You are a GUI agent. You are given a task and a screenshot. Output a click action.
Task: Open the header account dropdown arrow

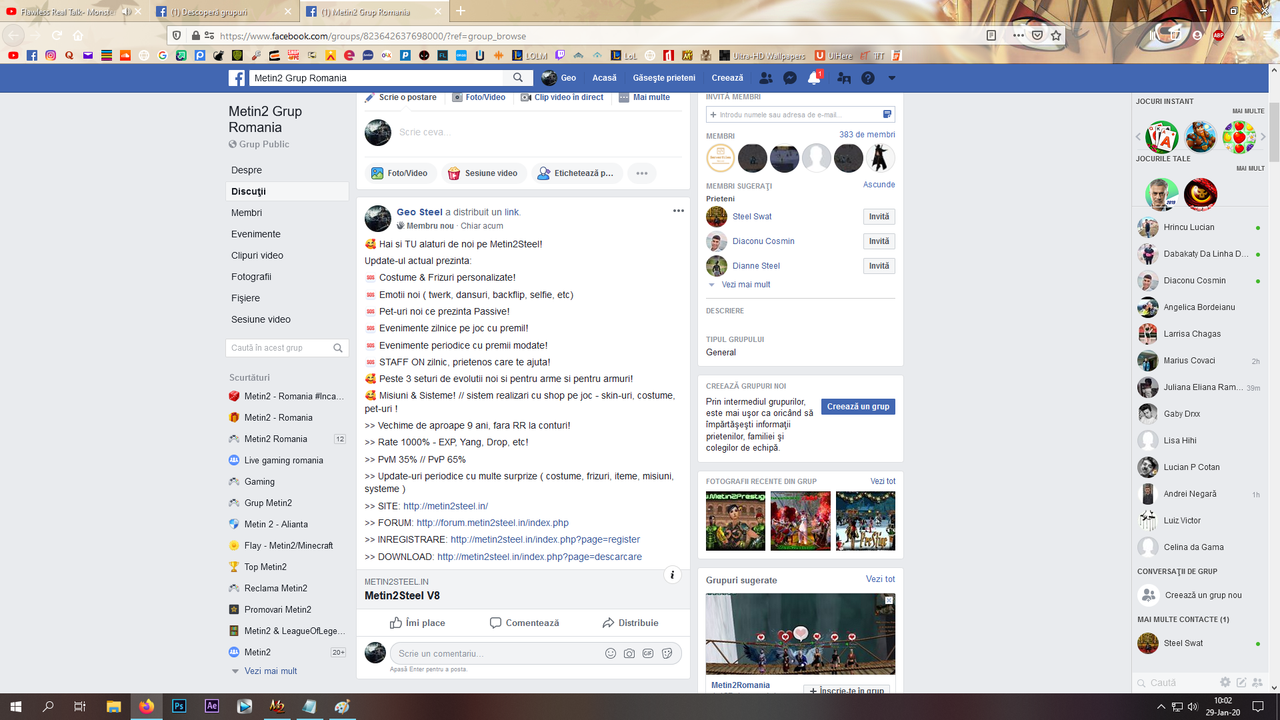tap(892, 78)
